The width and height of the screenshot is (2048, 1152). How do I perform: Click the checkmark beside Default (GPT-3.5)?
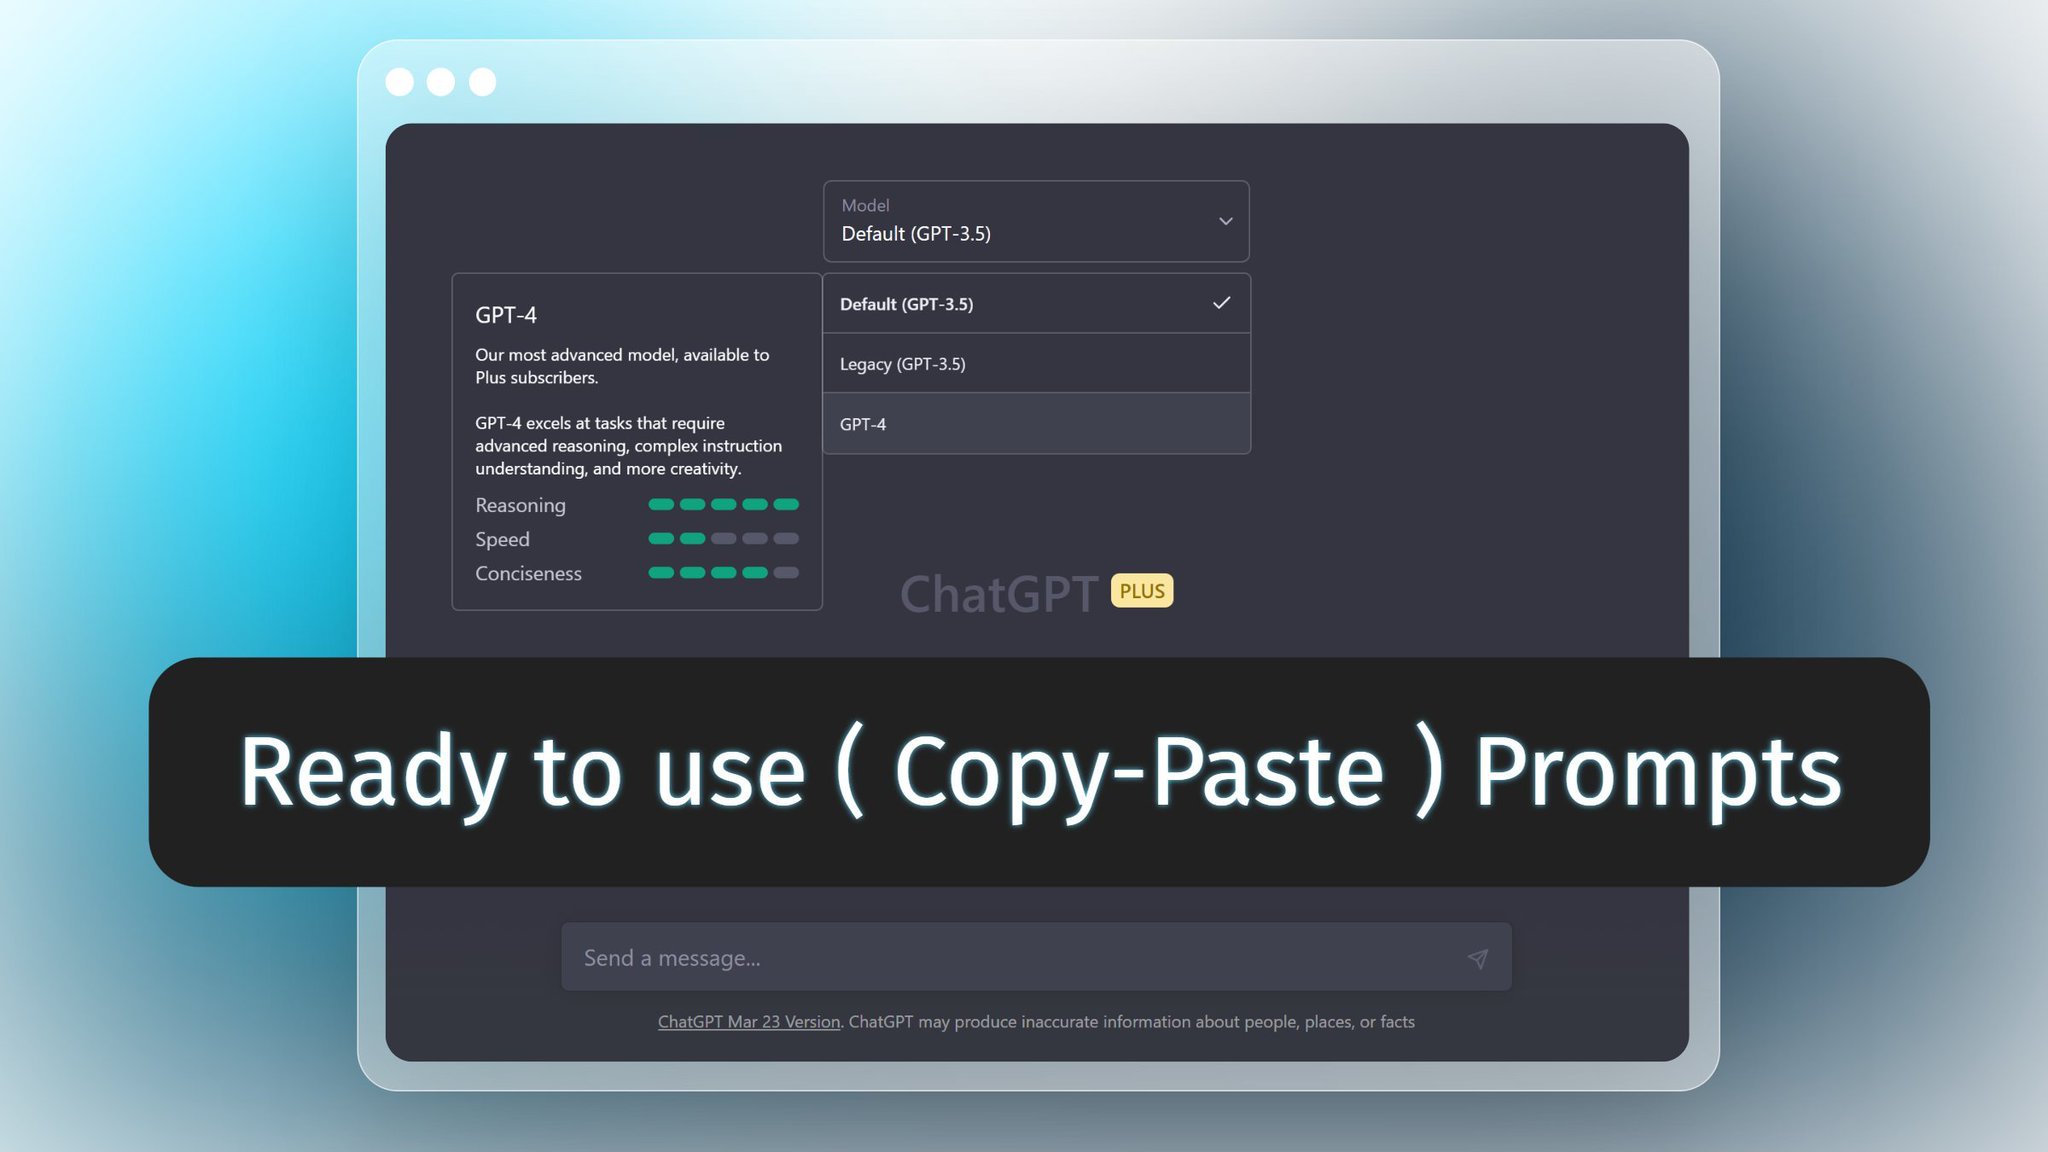pyautogui.click(x=1221, y=302)
